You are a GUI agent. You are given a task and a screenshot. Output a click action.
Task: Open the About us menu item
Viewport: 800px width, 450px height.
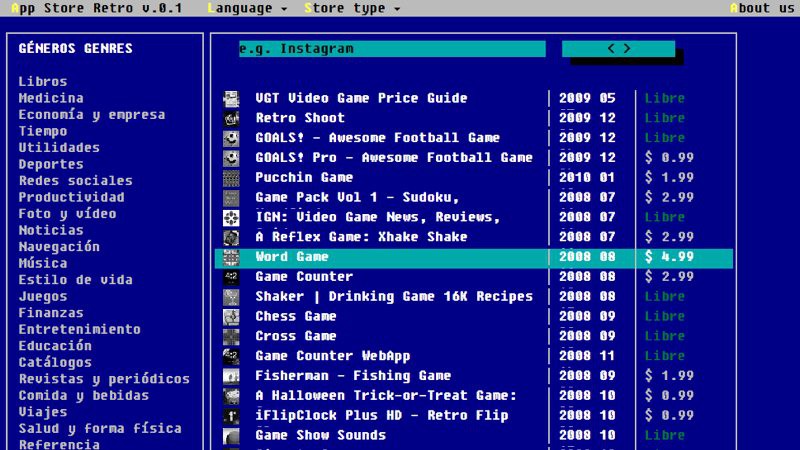tap(762, 8)
